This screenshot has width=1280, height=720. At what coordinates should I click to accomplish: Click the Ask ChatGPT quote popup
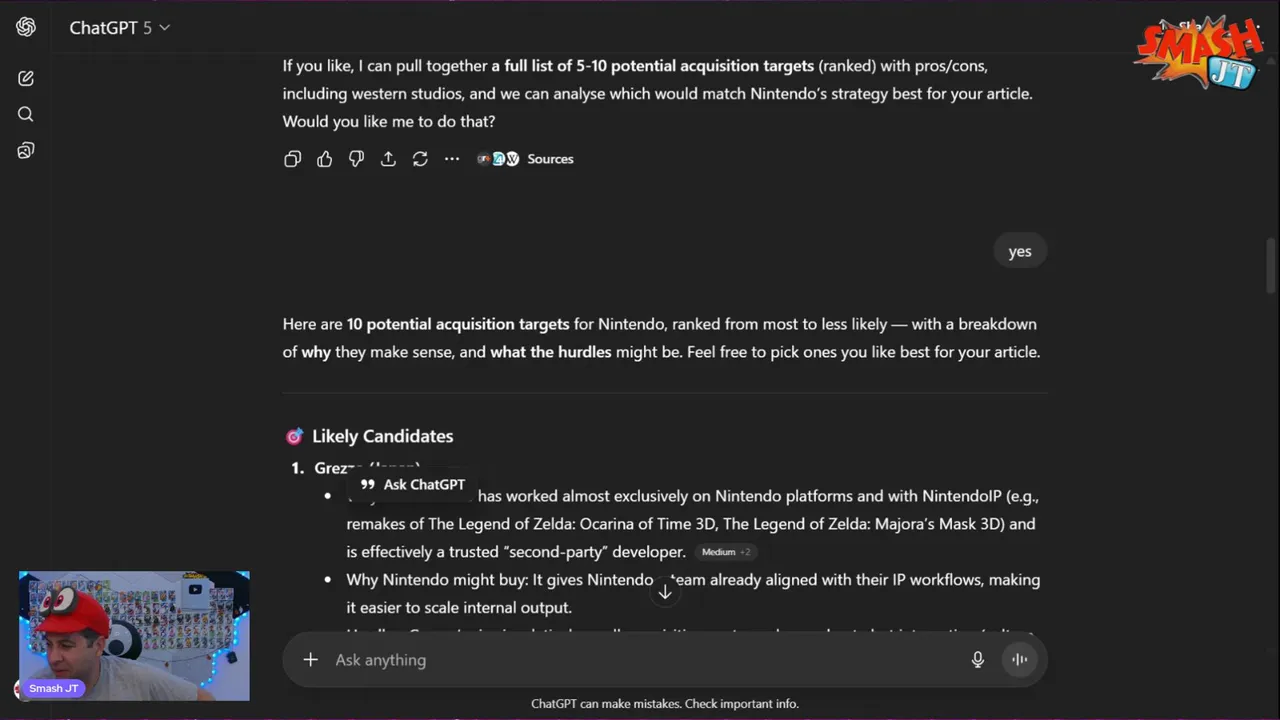tap(412, 485)
